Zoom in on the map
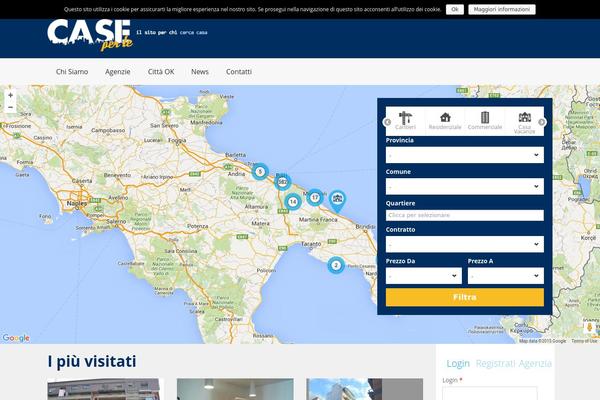The height and width of the screenshot is (400, 600). (11, 95)
